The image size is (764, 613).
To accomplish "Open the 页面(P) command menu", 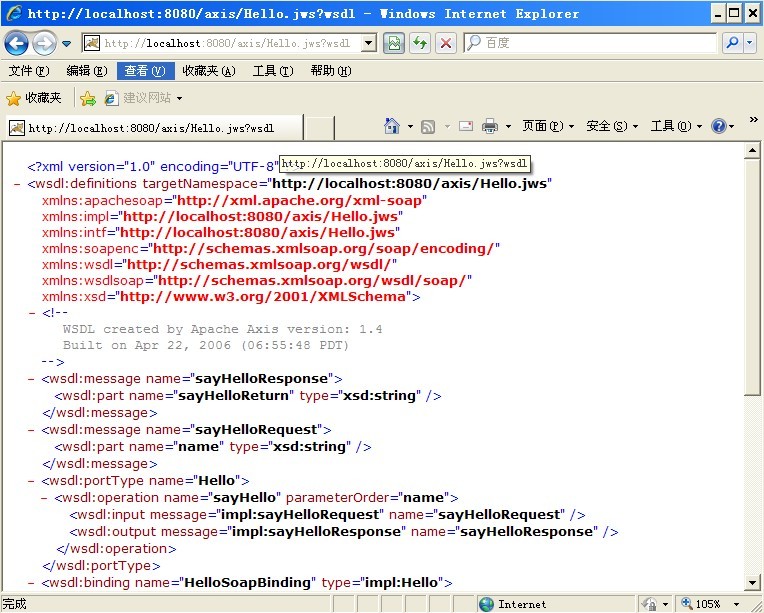I will (548, 126).
